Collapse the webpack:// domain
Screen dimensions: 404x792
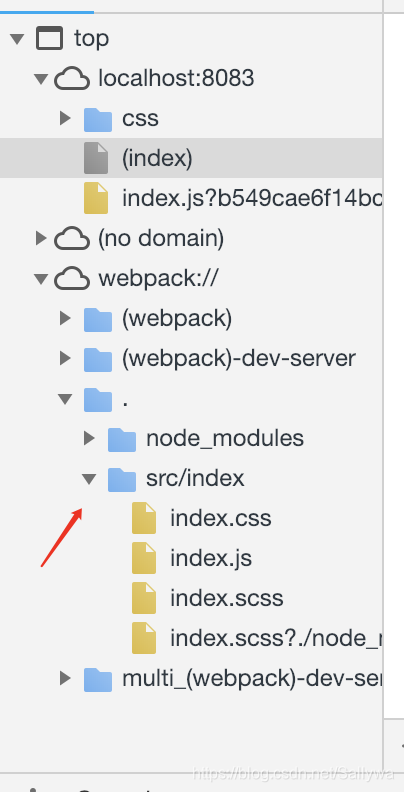point(41,278)
